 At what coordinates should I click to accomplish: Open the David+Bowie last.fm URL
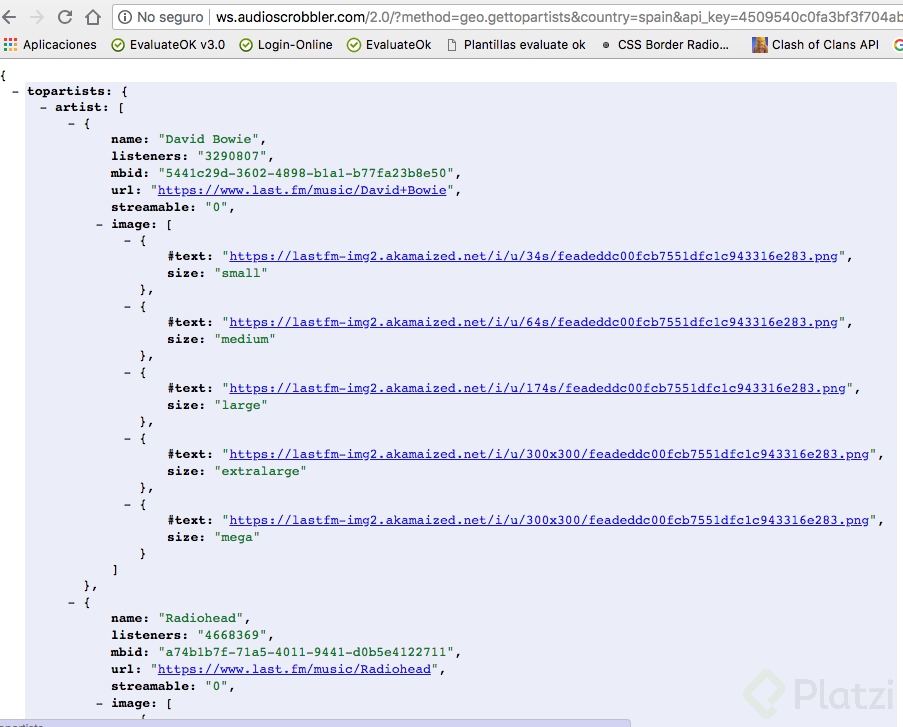(302, 190)
